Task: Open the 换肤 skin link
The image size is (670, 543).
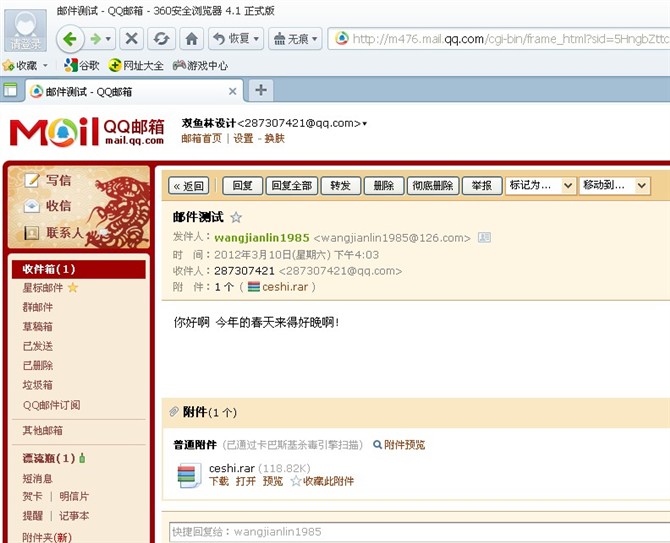Action: click(274, 138)
